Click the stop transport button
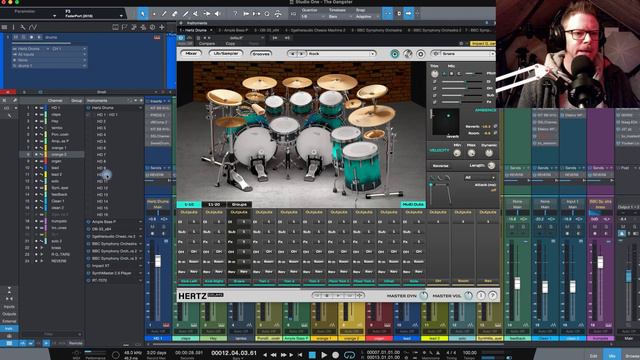The image size is (640, 360). click(x=312, y=355)
